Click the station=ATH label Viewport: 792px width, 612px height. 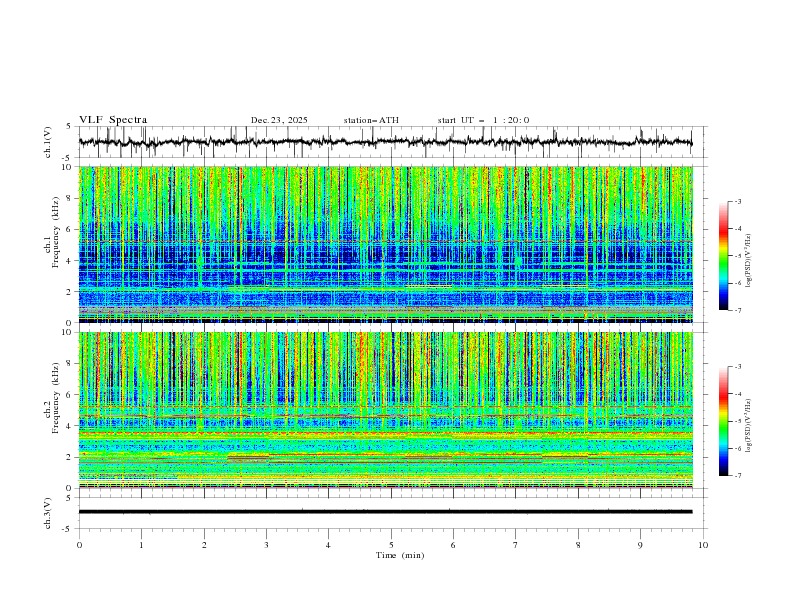pos(370,120)
